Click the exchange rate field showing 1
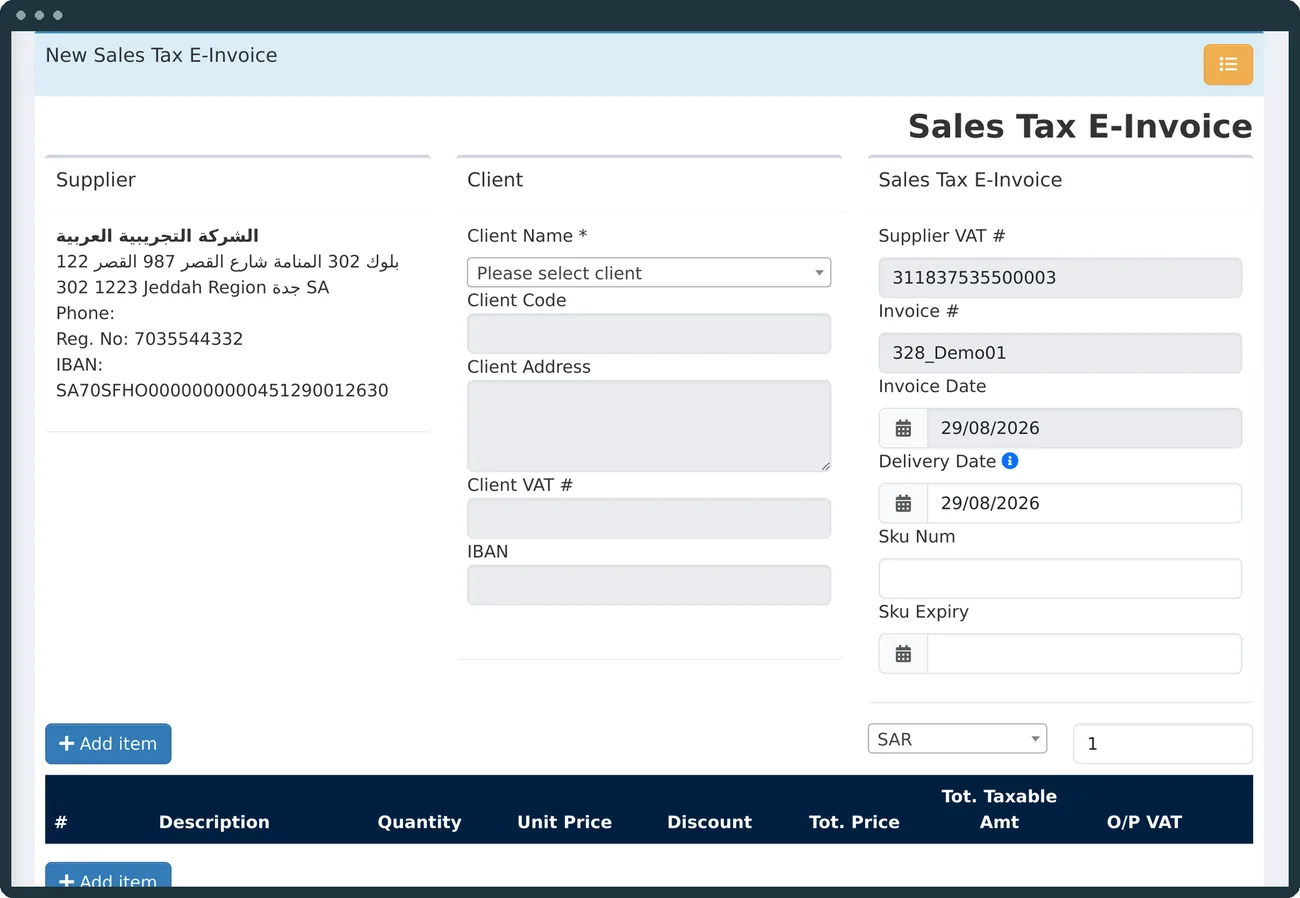1300x898 pixels. point(1163,744)
